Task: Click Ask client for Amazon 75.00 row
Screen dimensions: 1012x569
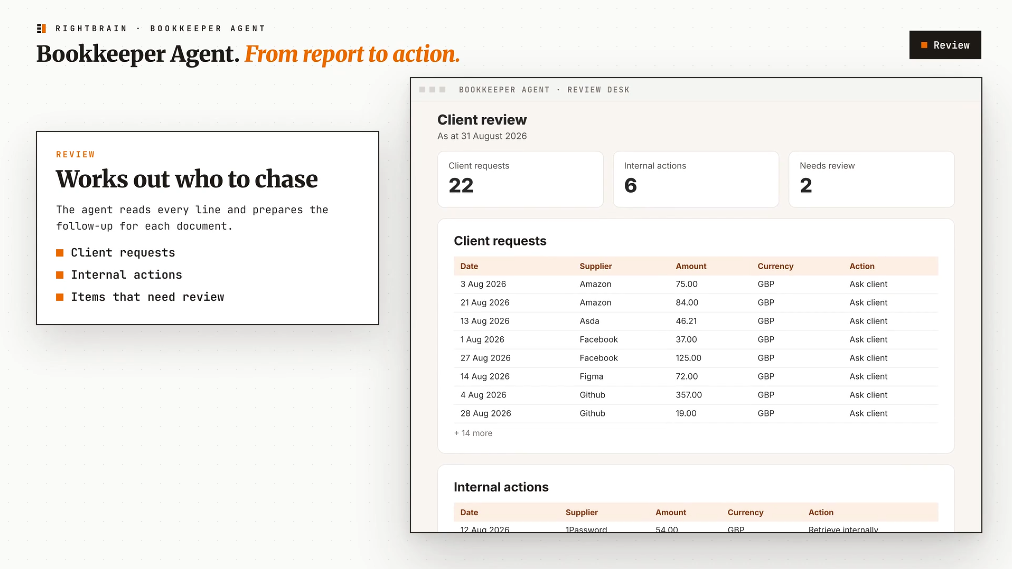Action: tap(868, 284)
